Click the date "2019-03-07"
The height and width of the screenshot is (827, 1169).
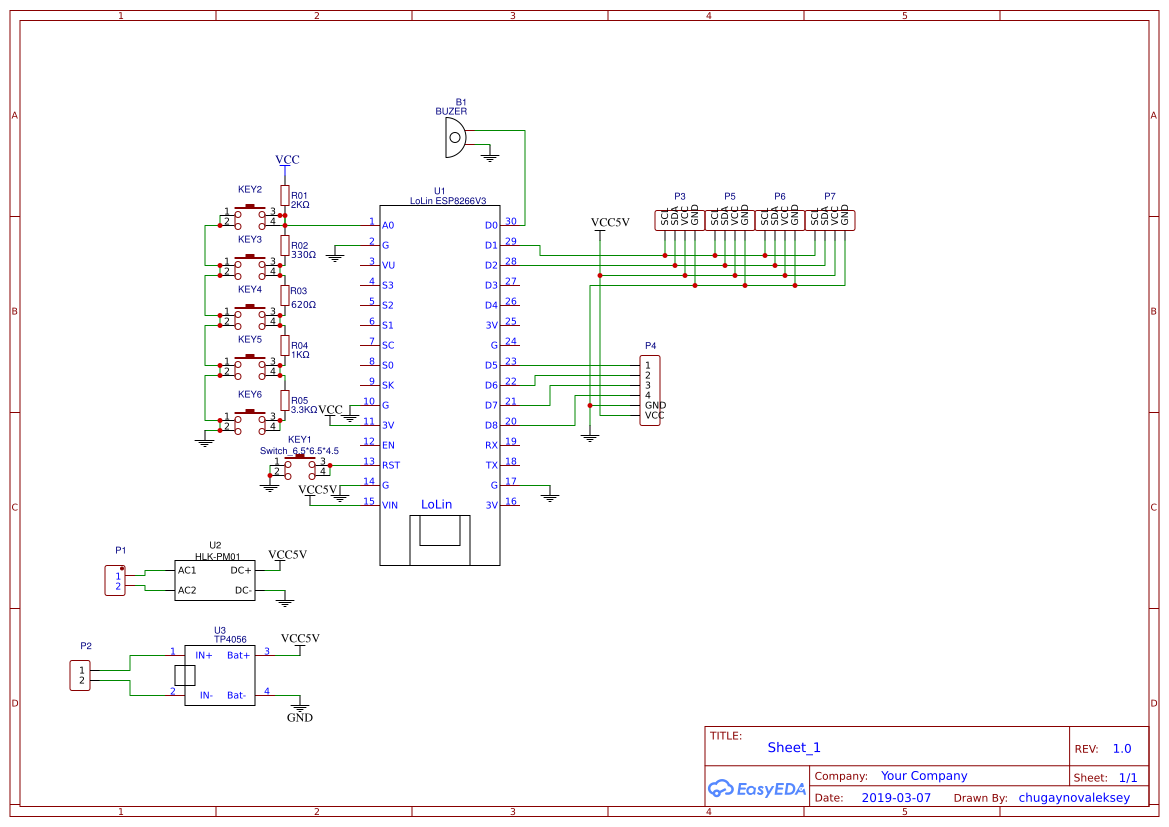[896, 798]
